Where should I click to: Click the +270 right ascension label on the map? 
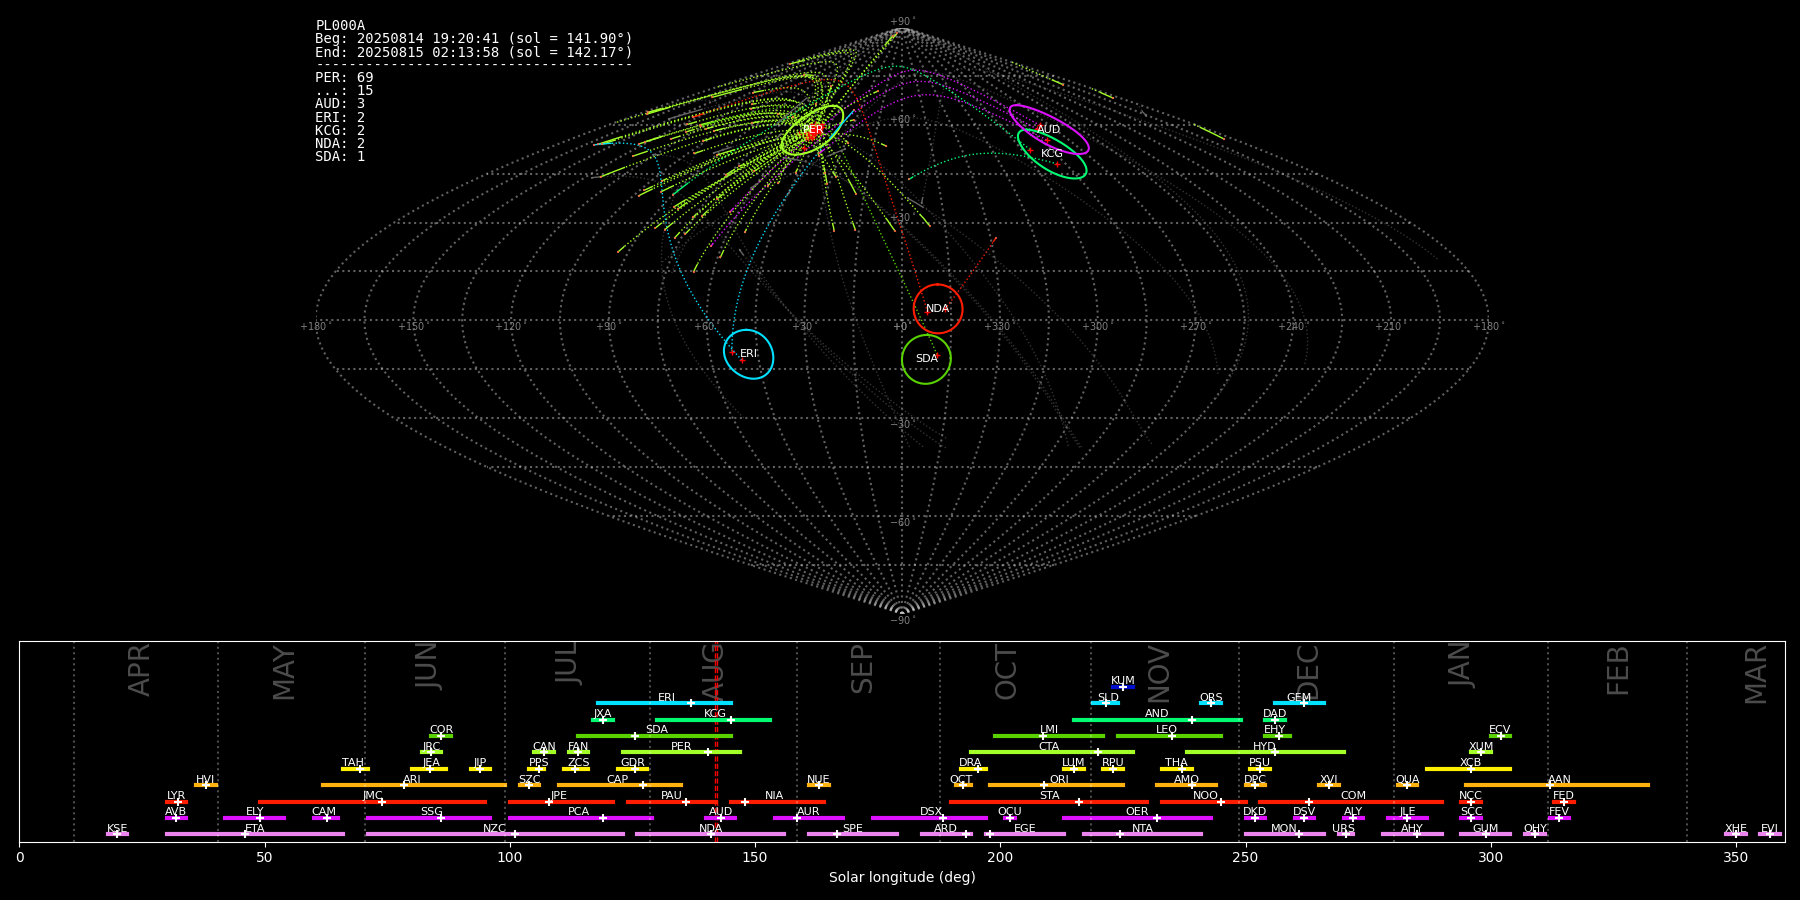click(x=1193, y=327)
